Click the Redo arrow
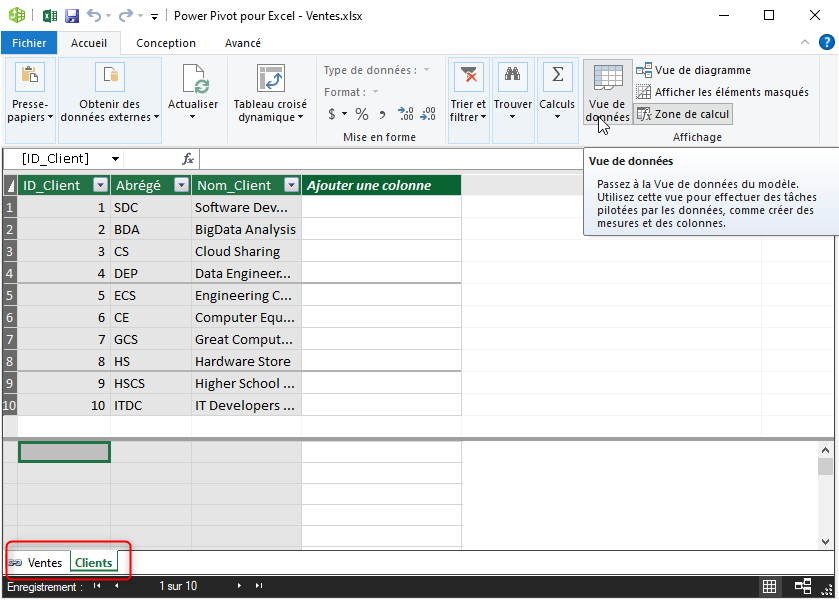839x600 pixels. click(125, 16)
